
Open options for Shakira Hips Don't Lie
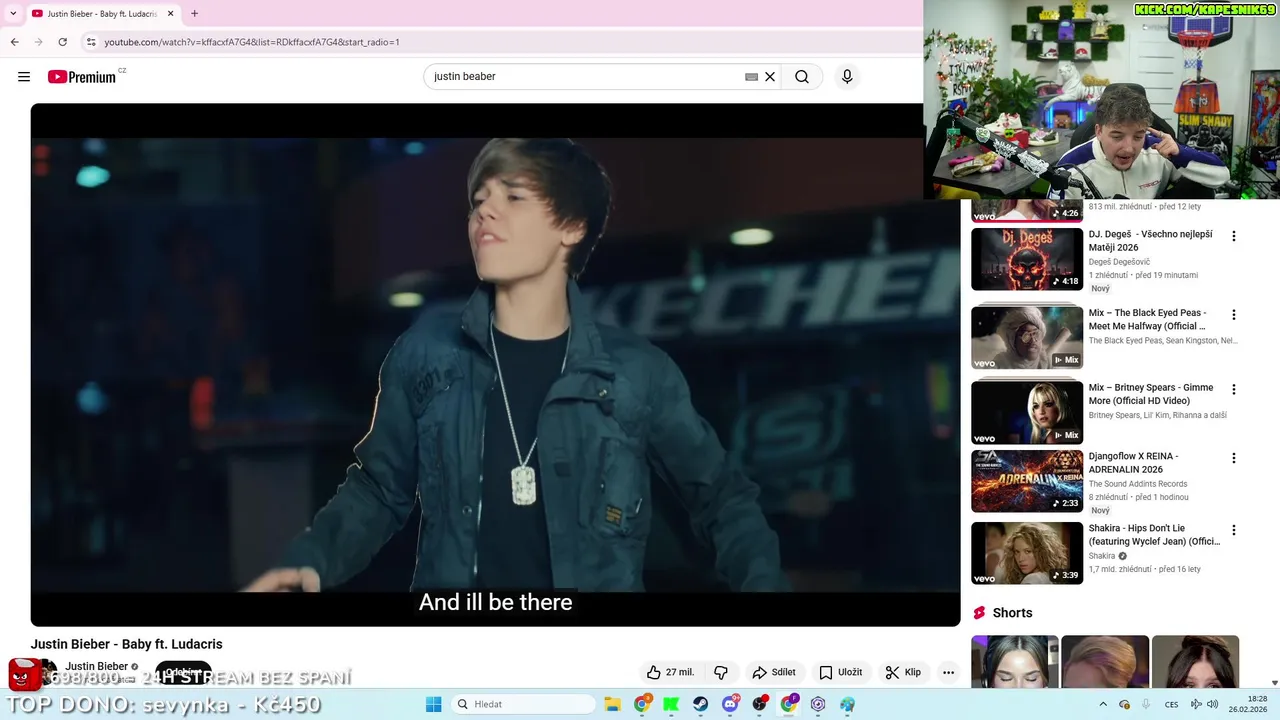1233,530
